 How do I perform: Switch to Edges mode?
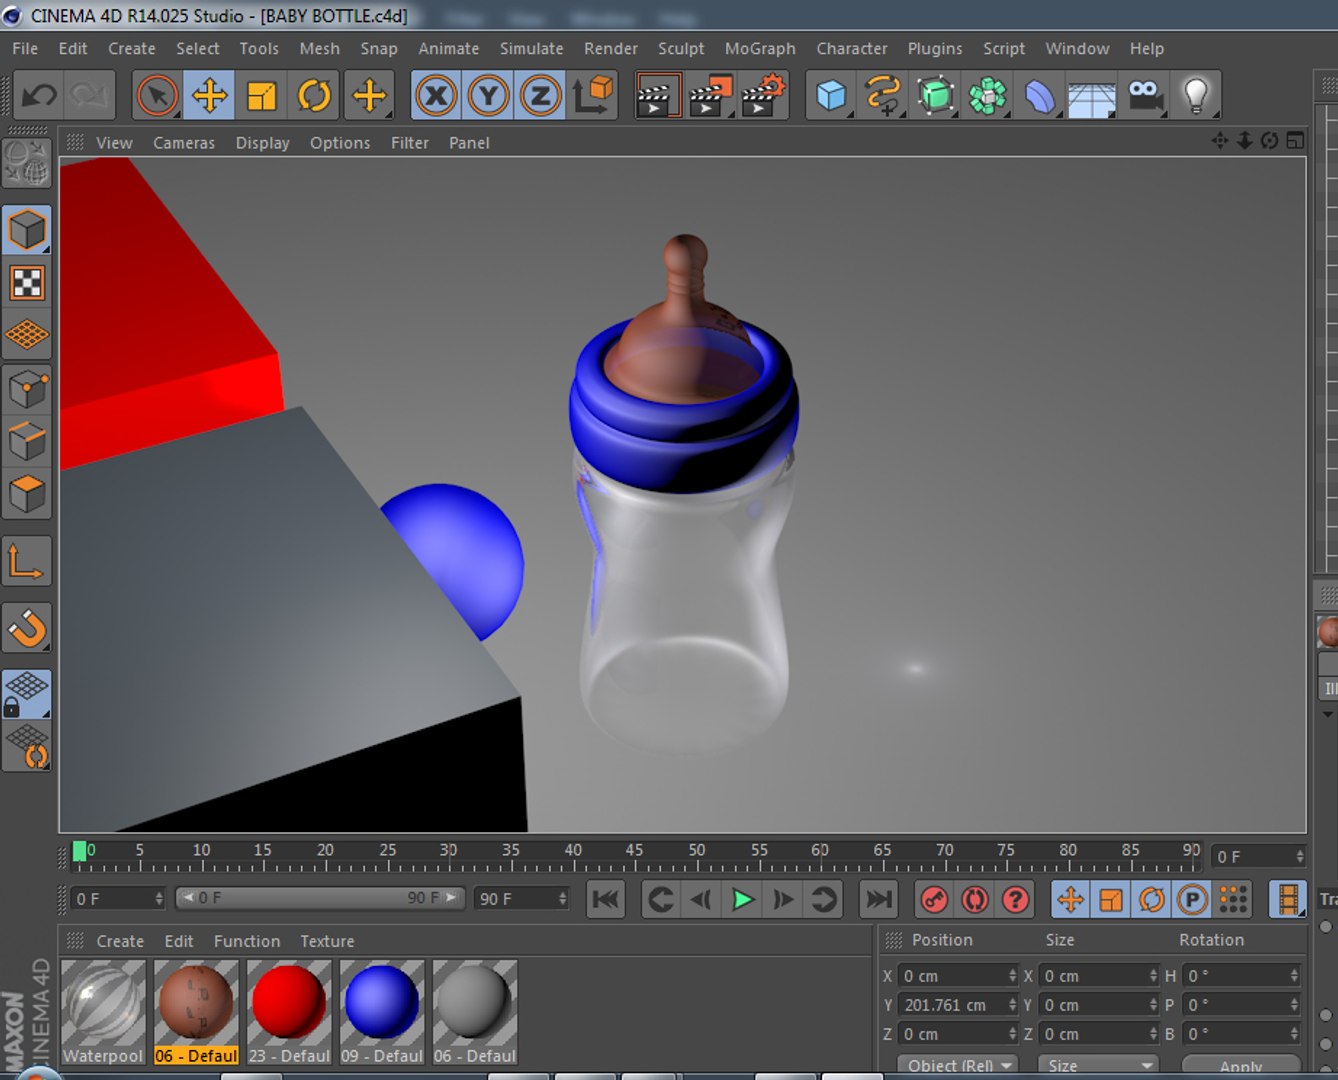(27, 441)
